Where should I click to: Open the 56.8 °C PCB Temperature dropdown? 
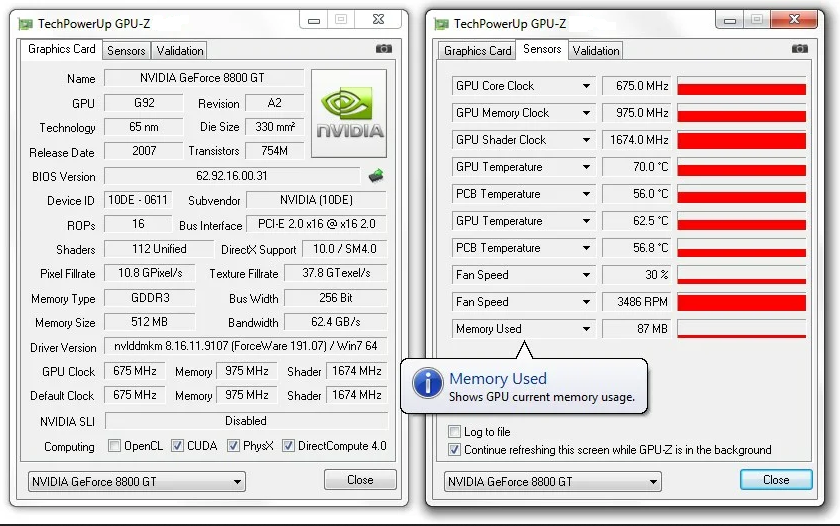tap(586, 248)
